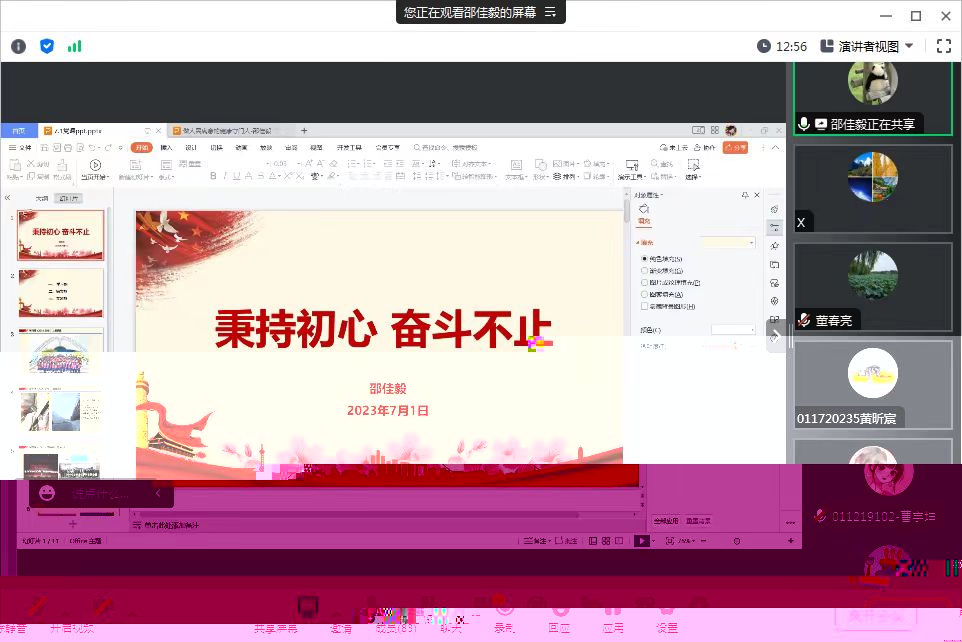Click the redo arrow in quick access

108,148
